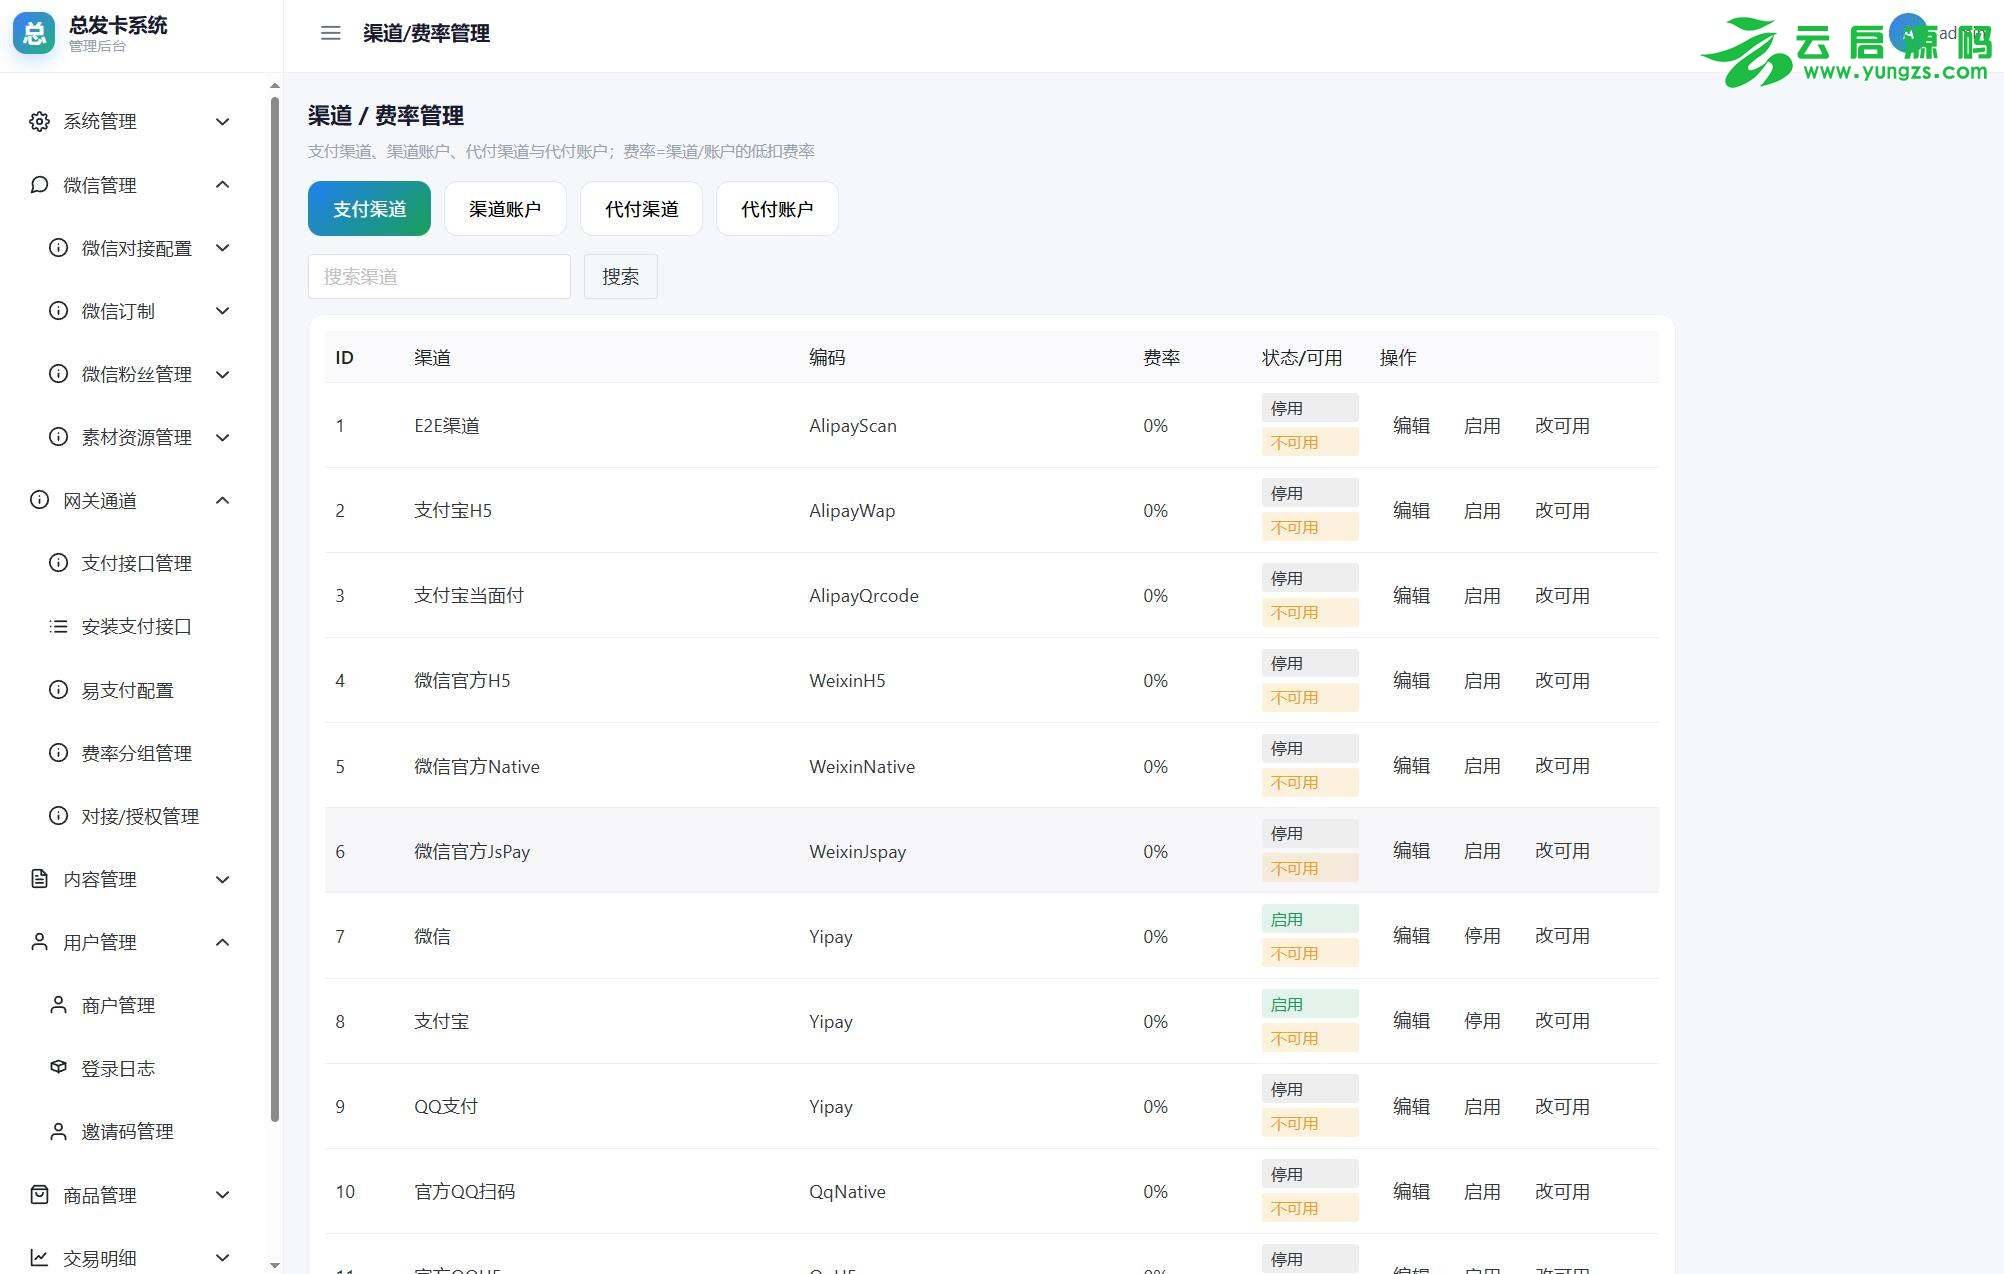
Task: Click the person icon beside 用户管理
Action: tap(39, 942)
